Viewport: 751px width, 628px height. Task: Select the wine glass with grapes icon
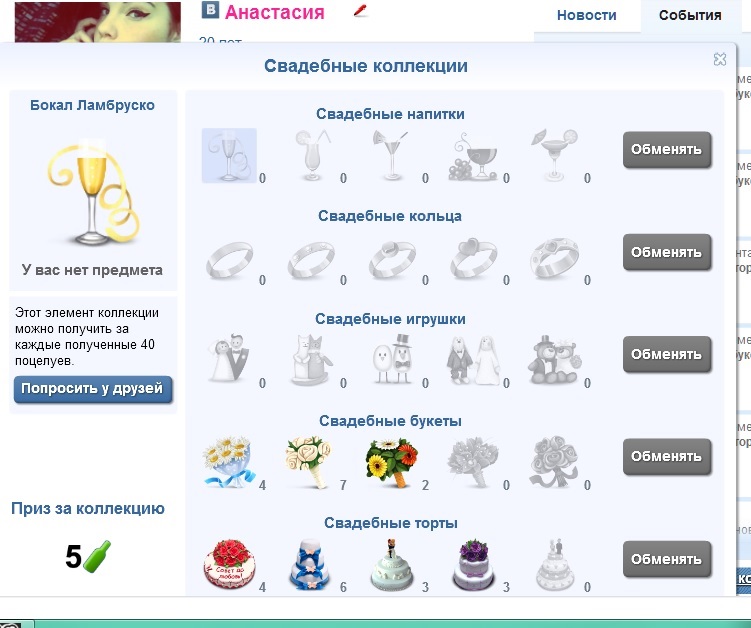point(473,156)
